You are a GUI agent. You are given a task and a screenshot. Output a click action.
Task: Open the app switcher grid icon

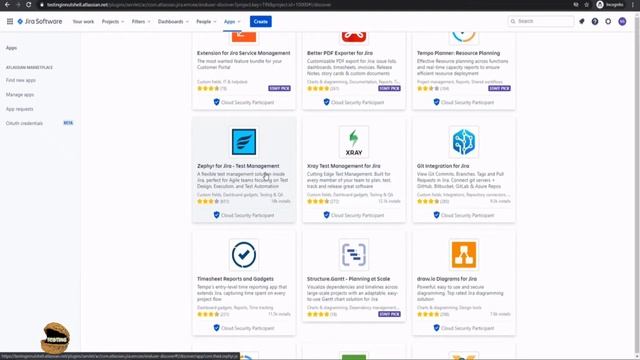click(10, 21)
